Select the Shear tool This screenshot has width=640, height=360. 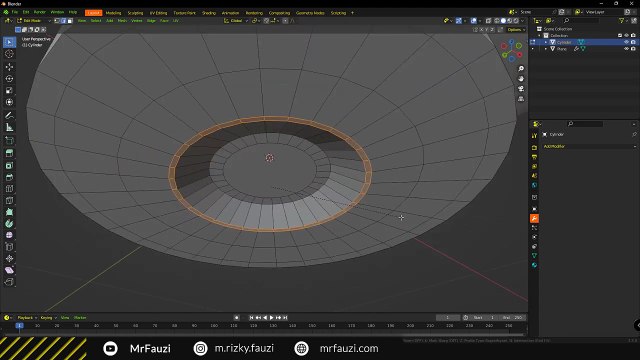(9, 270)
